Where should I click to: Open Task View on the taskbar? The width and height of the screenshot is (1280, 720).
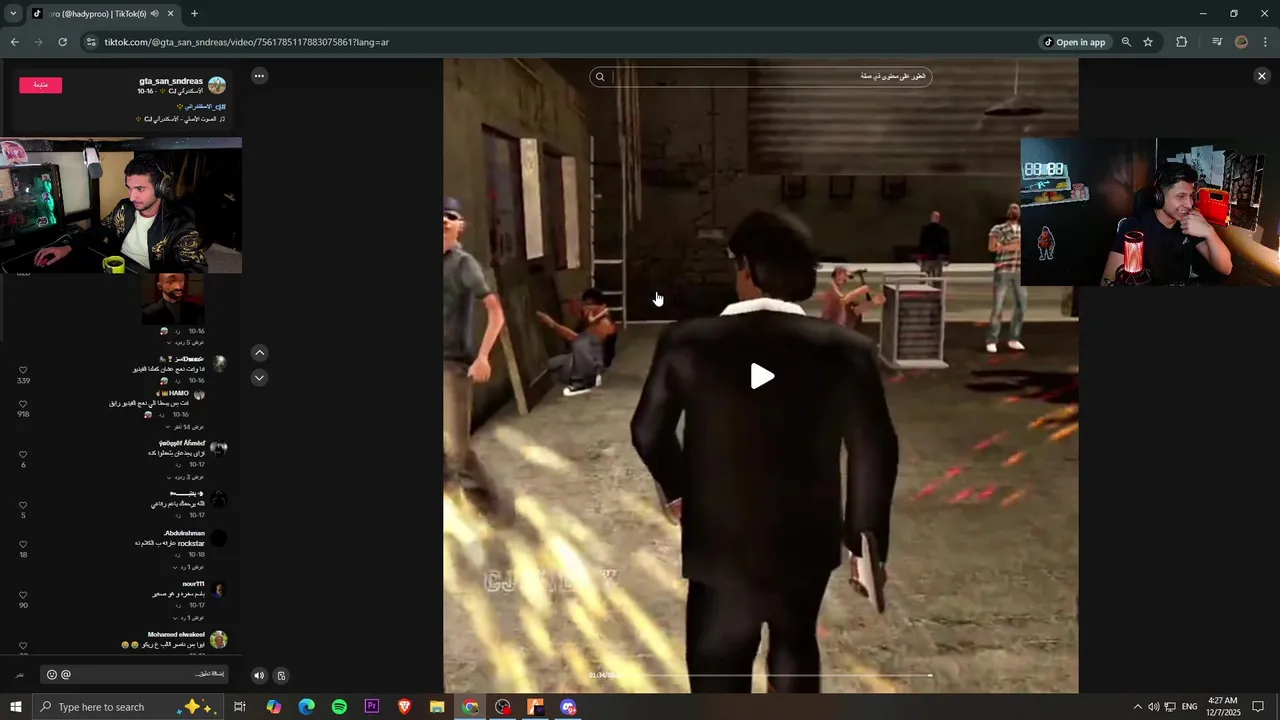coord(240,707)
